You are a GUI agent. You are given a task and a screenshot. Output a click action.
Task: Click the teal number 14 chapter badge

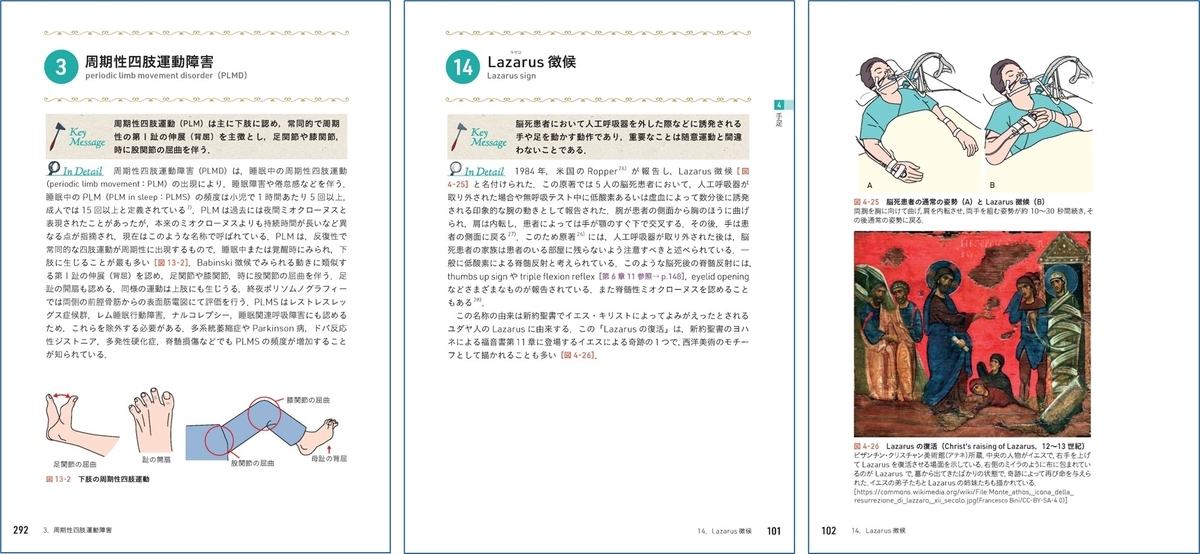click(x=464, y=67)
